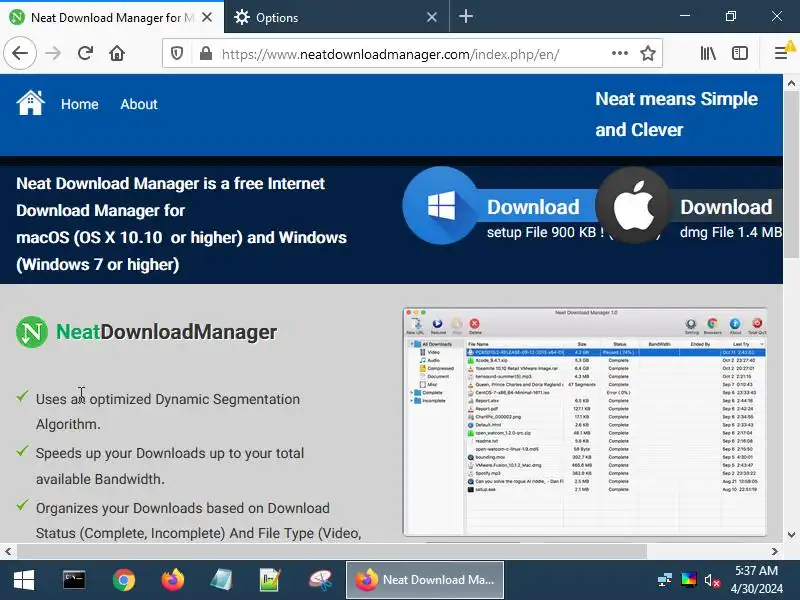This screenshot has height=600, width=800.
Task: Open the notepad-style taskbar app
Action: coord(221,580)
